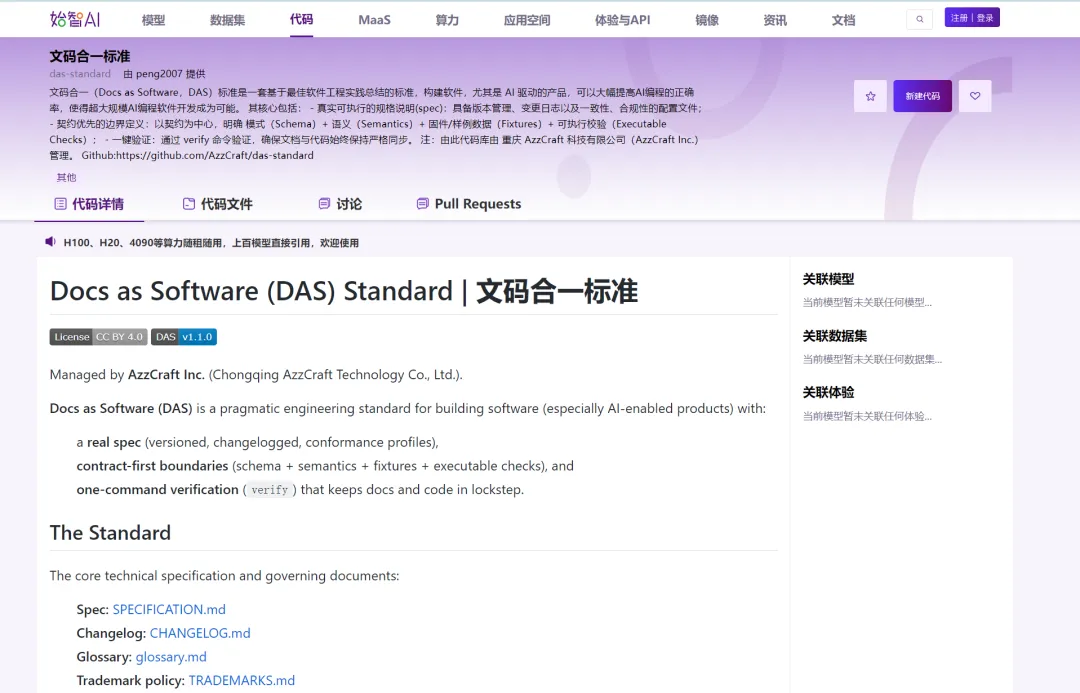This screenshot has width=1080, height=693.
Task: Open the search magnifier icon
Action: coord(920,19)
